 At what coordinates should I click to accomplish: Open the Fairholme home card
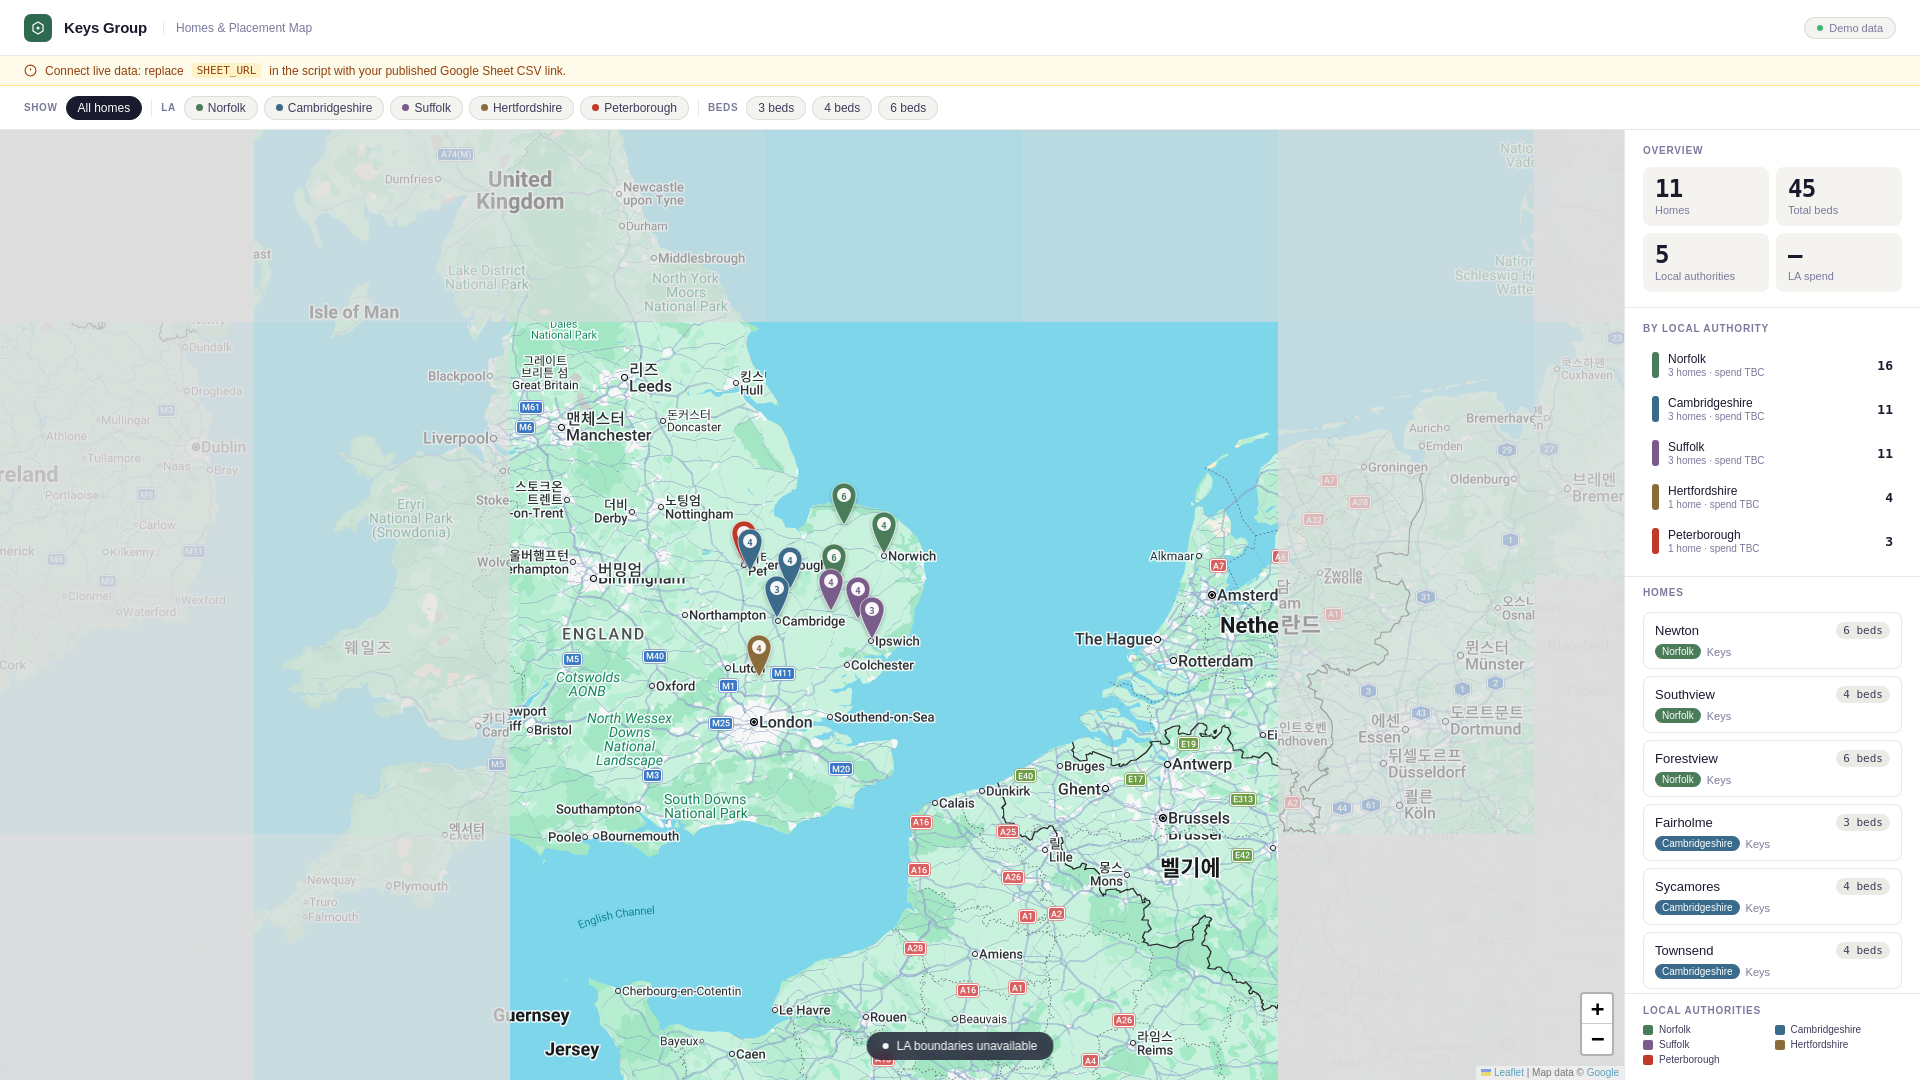(1772, 832)
